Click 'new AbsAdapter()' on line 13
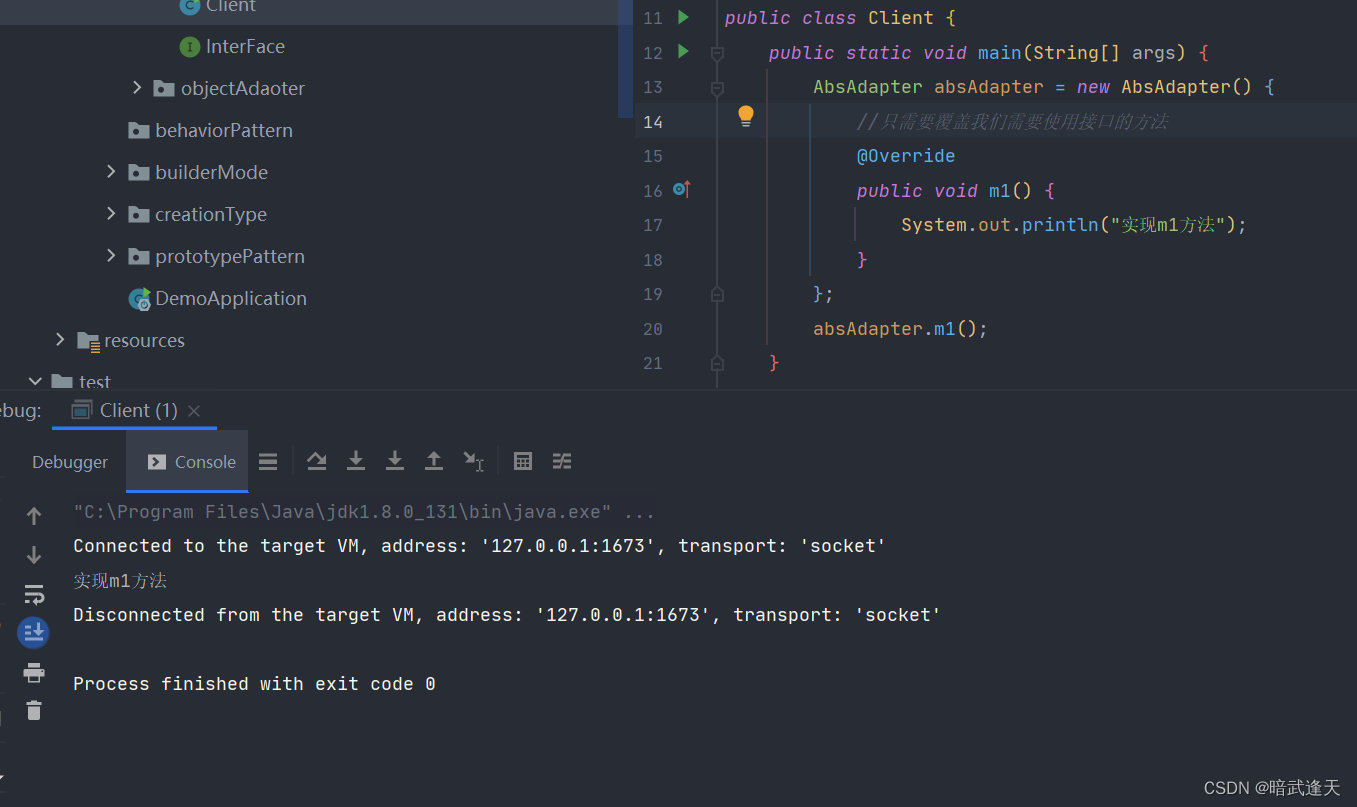The height and width of the screenshot is (807, 1357). (1164, 87)
